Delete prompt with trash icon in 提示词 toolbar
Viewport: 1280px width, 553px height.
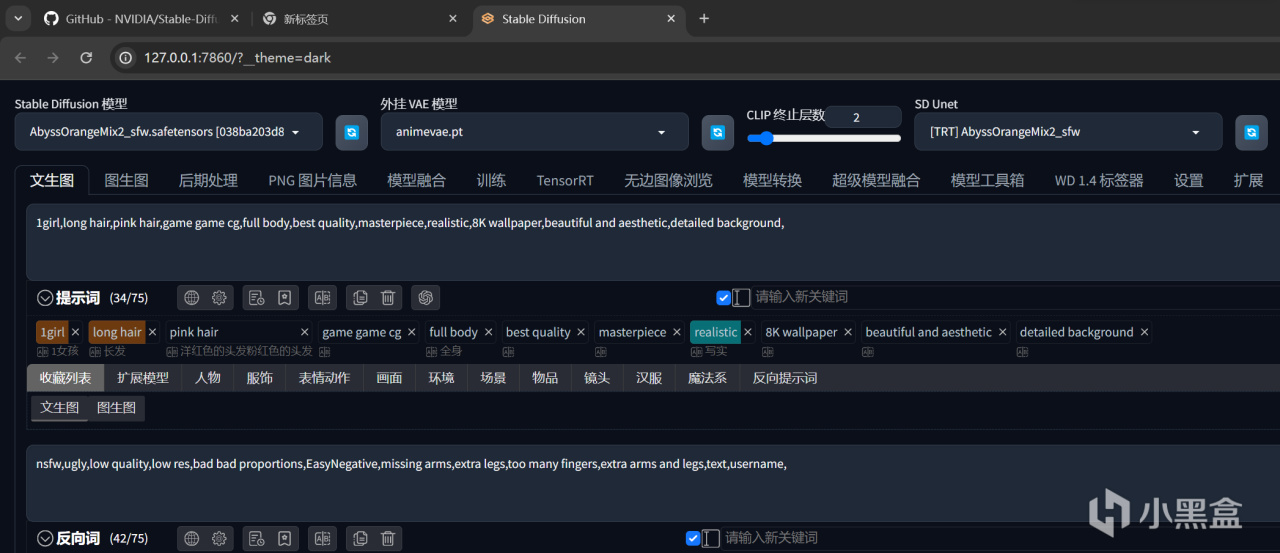coord(388,297)
